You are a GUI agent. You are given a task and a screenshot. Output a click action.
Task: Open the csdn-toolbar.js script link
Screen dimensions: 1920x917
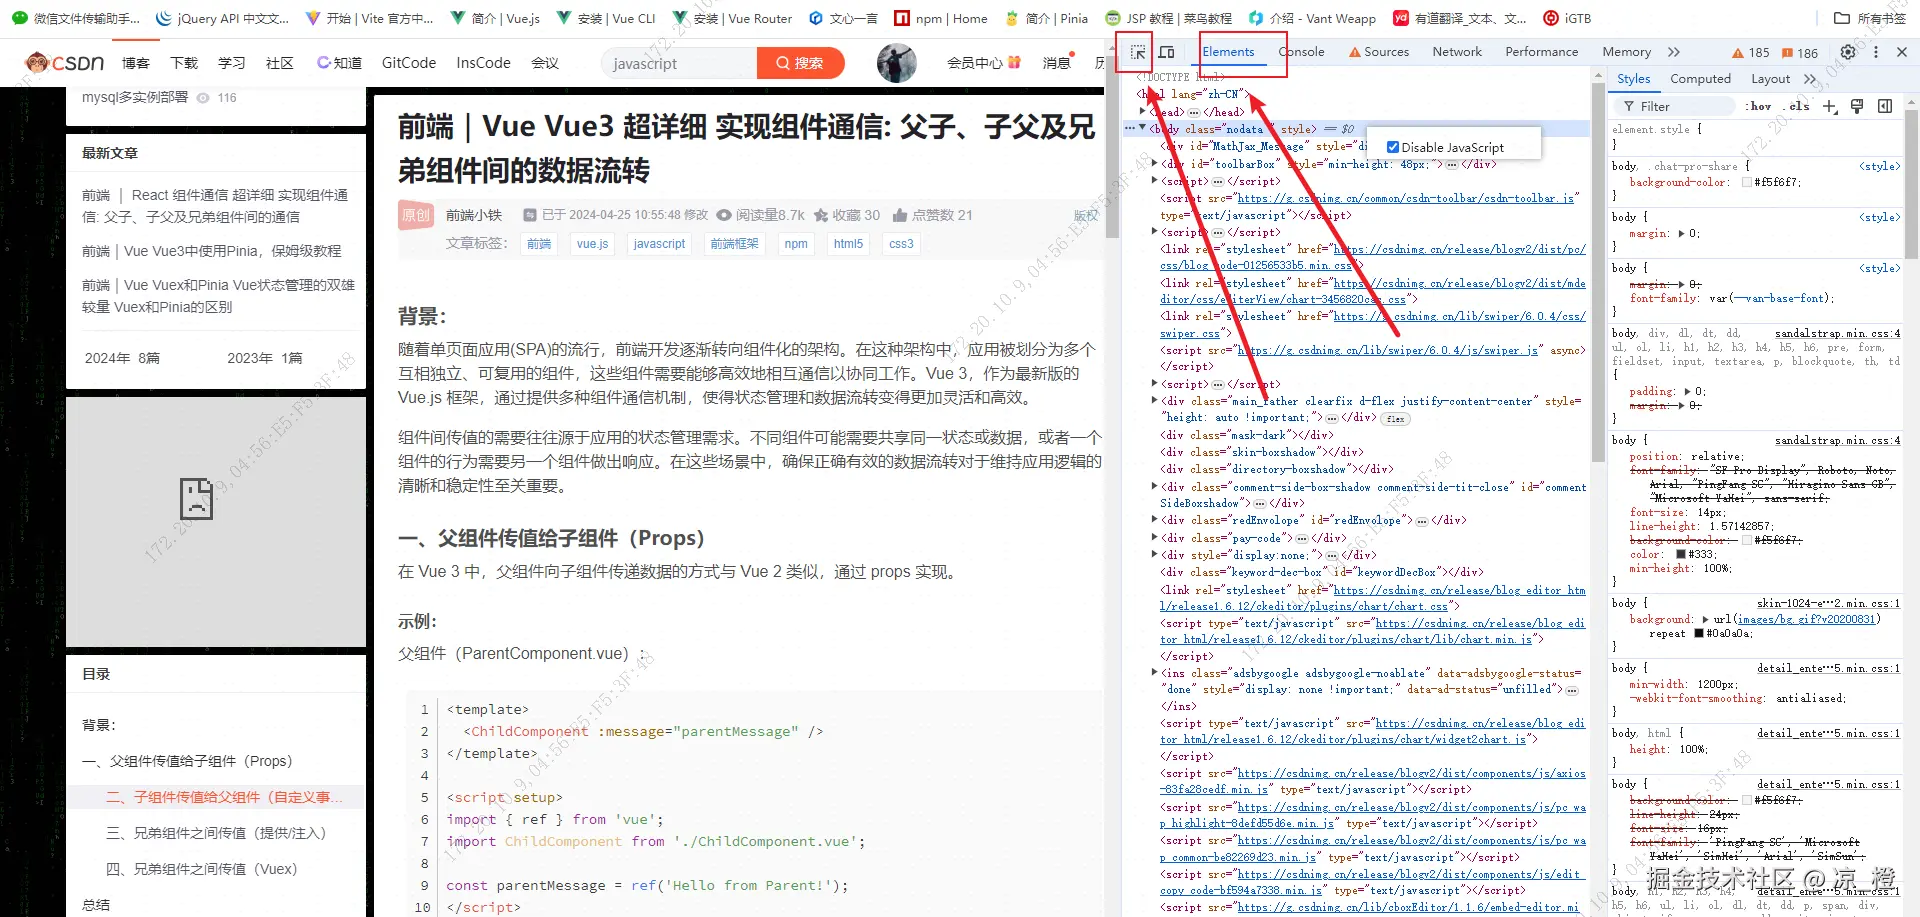click(1406, 198)
